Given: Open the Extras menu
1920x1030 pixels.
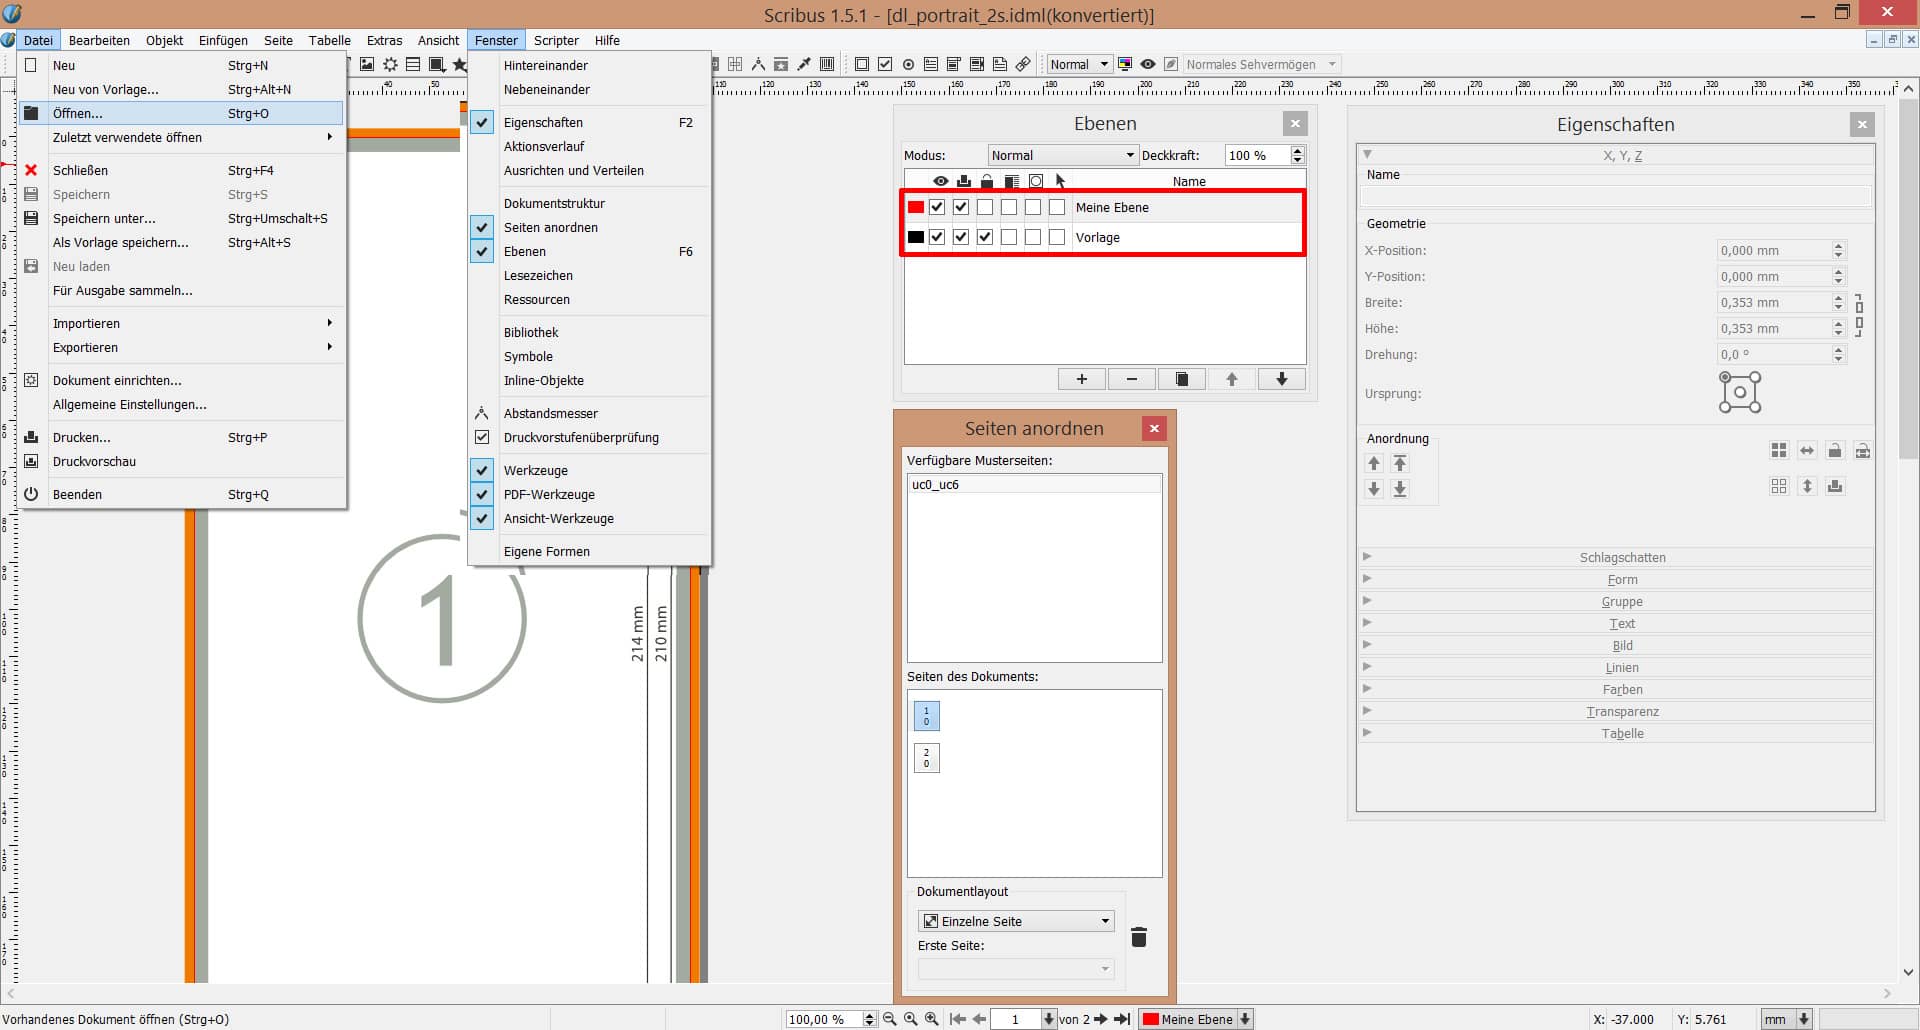Looking at the screenshot, I should (384, 40).
